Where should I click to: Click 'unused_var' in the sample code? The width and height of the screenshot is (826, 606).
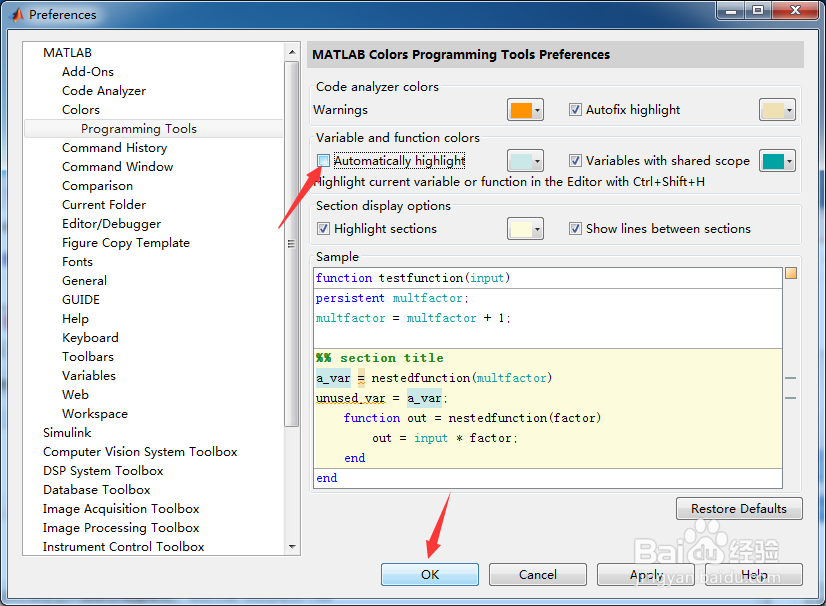point(350,398)
